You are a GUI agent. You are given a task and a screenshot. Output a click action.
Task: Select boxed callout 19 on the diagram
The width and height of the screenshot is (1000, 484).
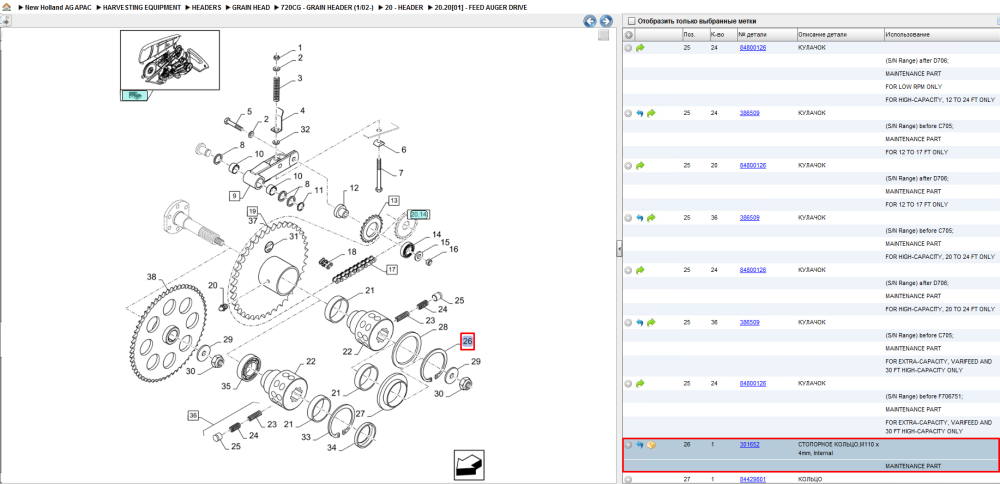253,210
